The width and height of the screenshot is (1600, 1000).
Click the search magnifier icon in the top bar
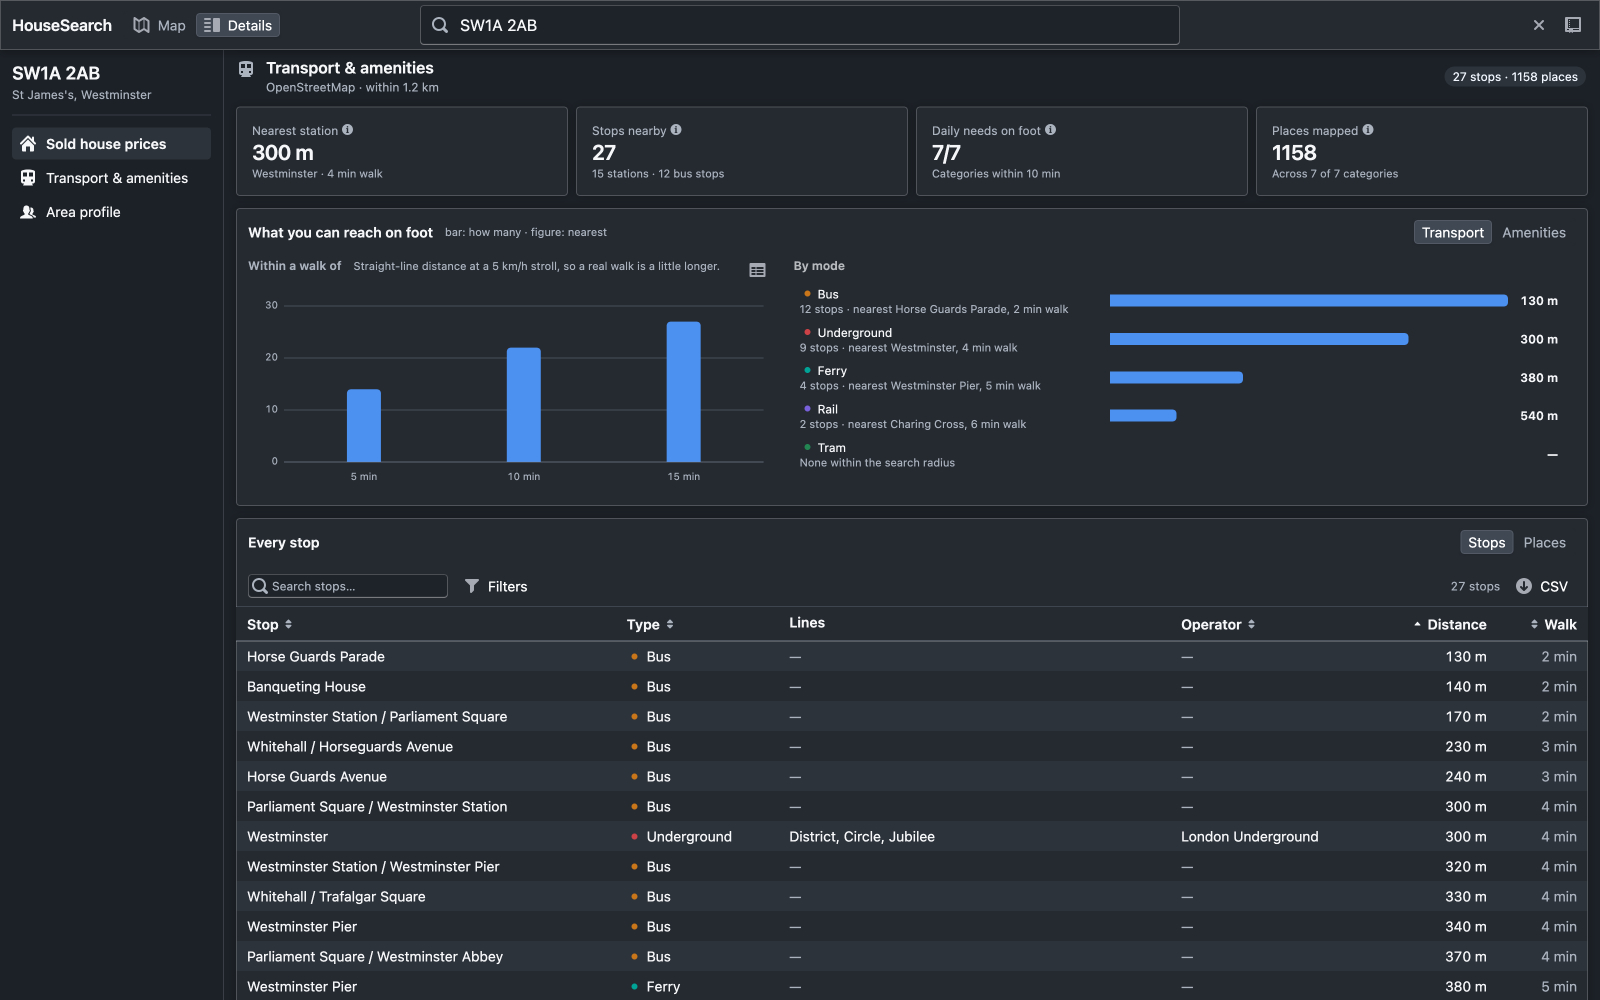(x=440, y=25)
